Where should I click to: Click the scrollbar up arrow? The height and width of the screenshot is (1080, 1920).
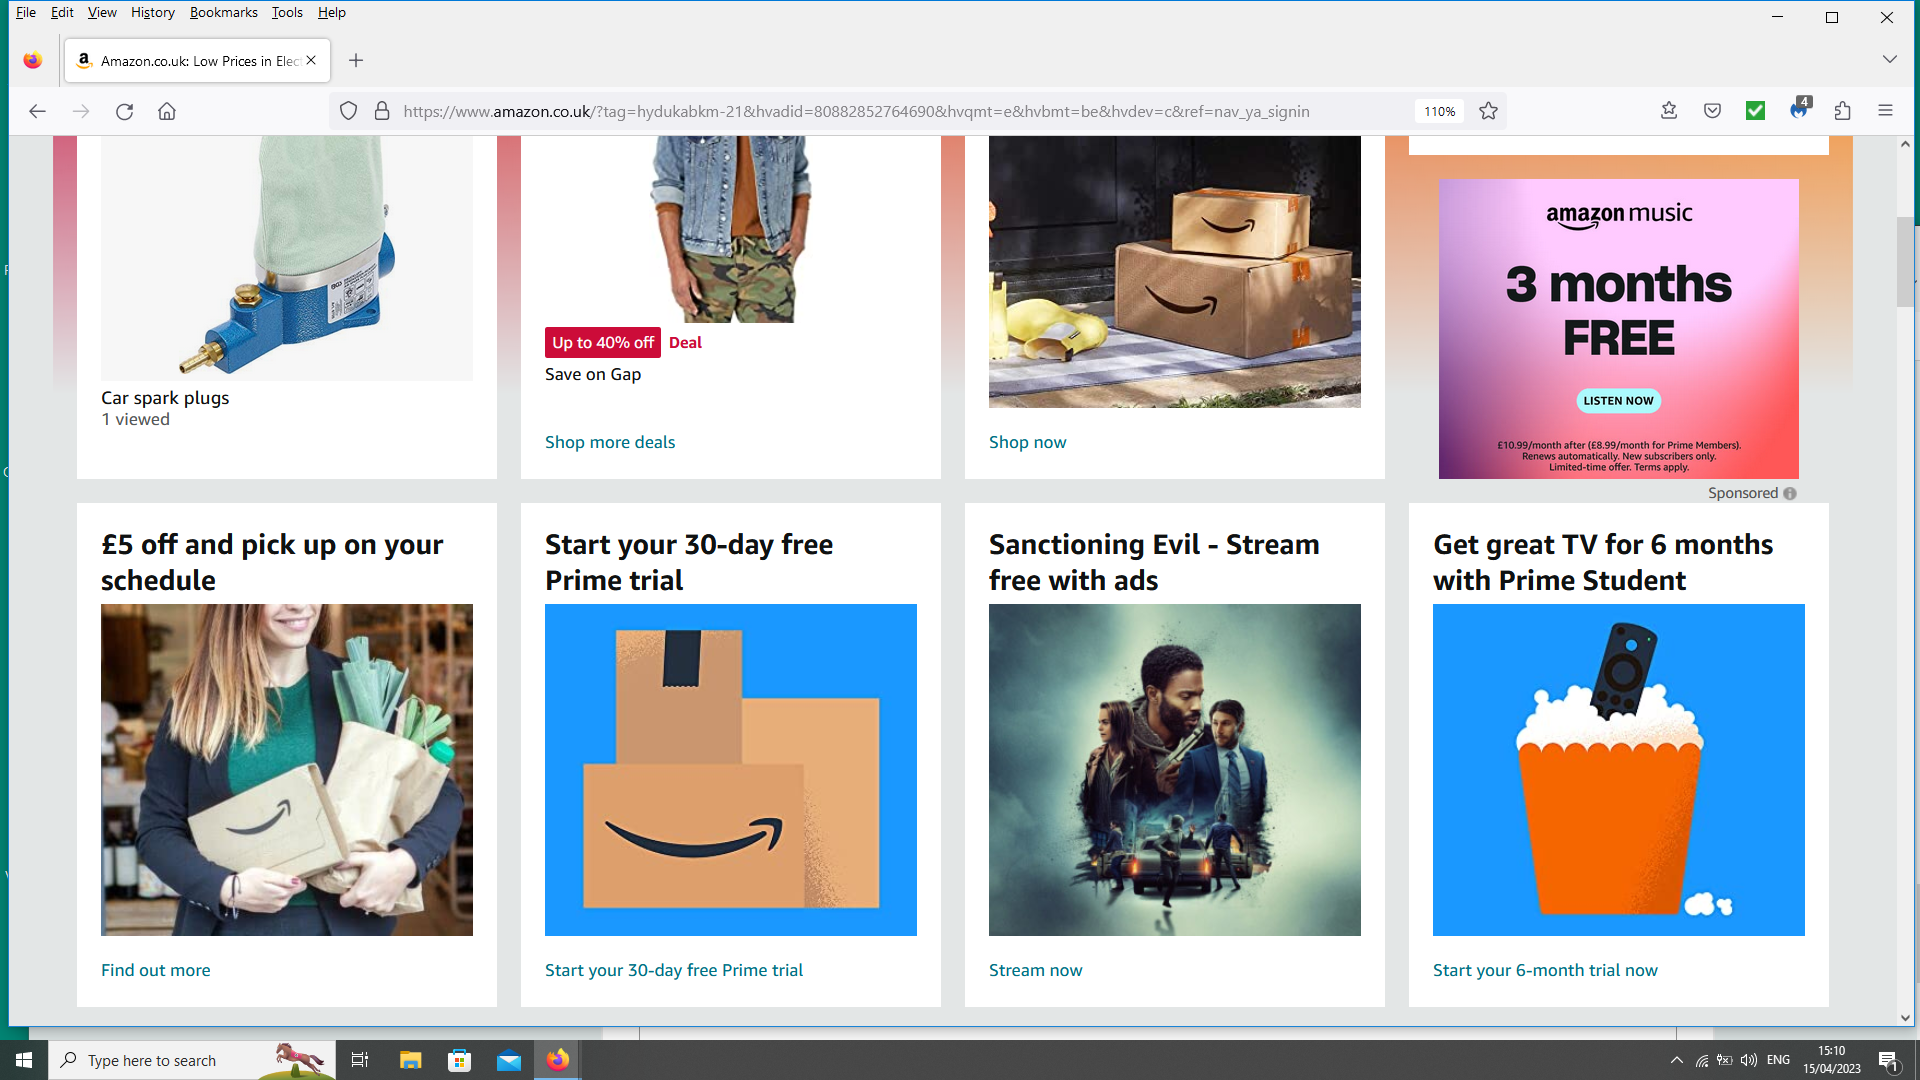(x=1905, y=144)
